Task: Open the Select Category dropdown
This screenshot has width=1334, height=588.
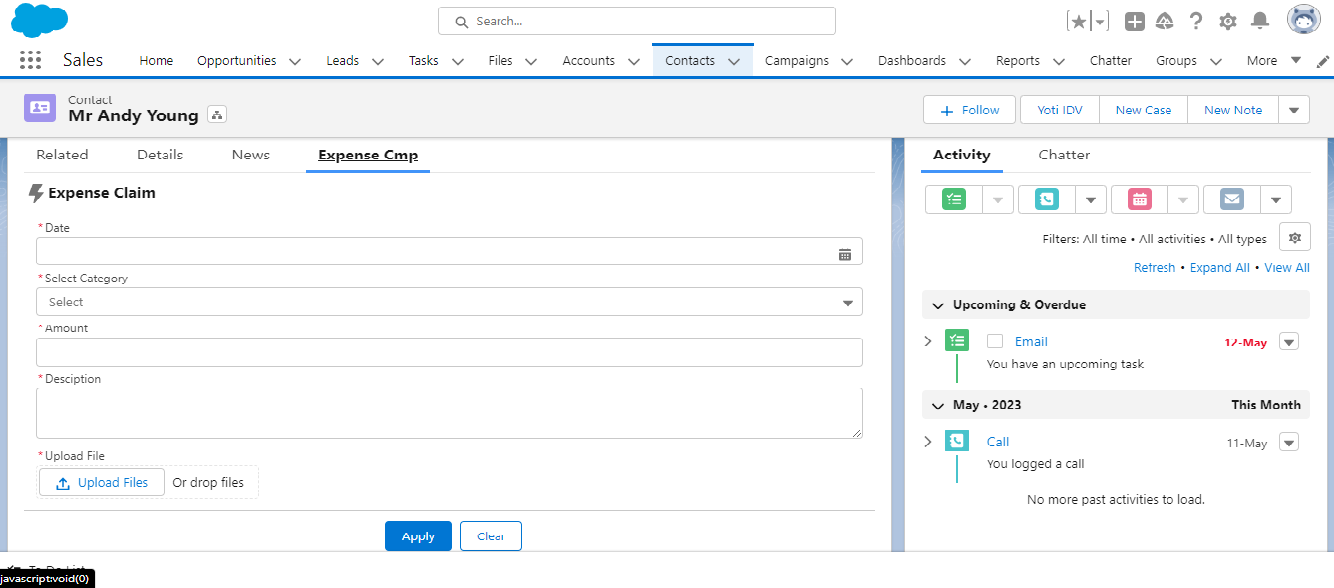Action: (449, 302)
